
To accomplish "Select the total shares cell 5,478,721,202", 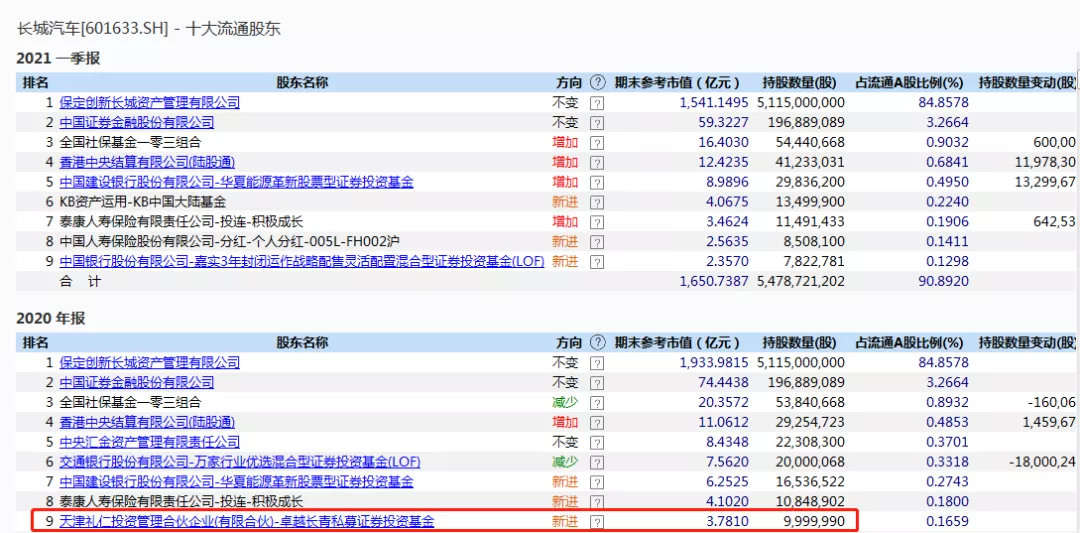I will 801,282.
